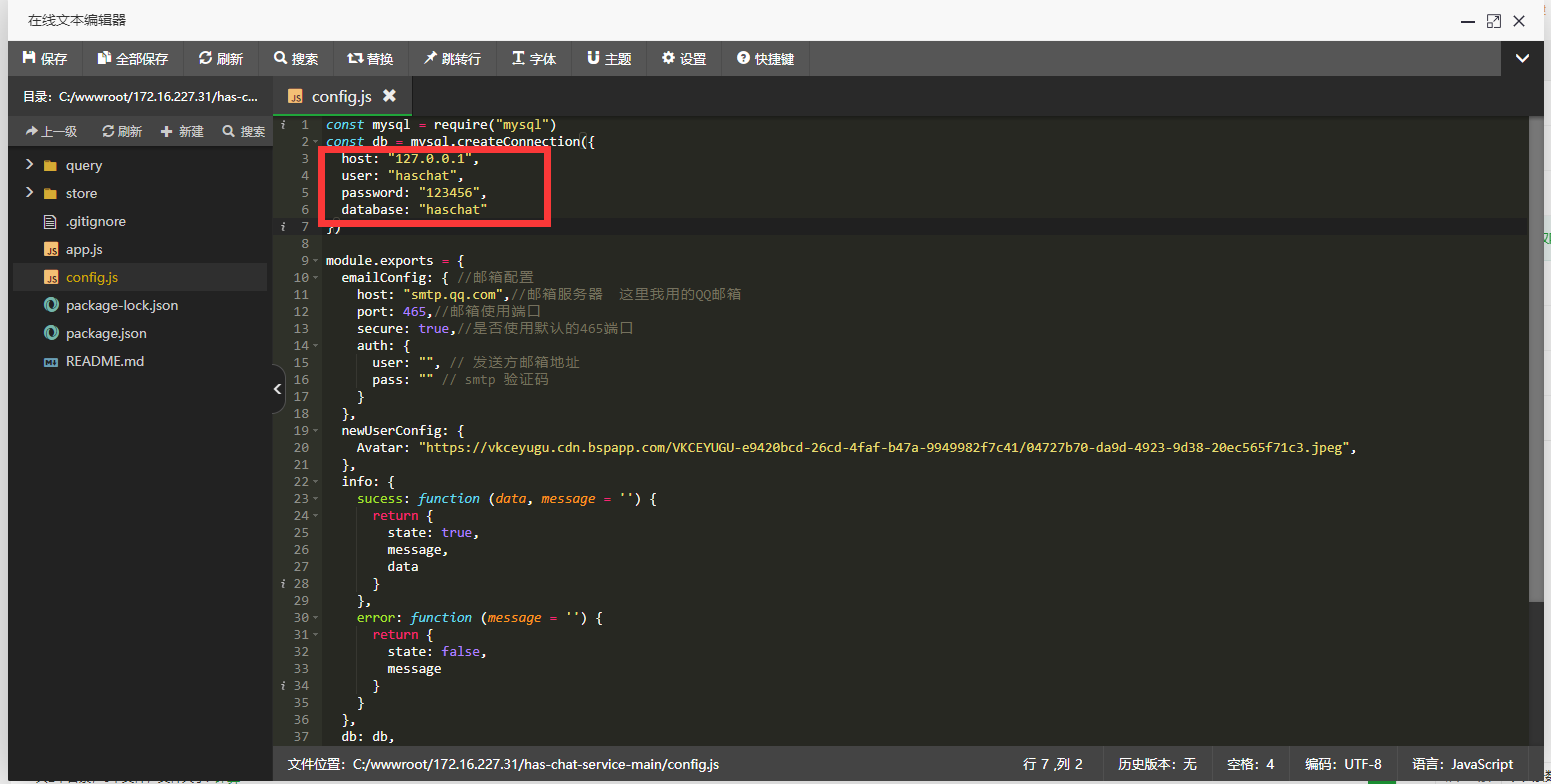Click the info marker at line 34 gutter

pos(283,686)
